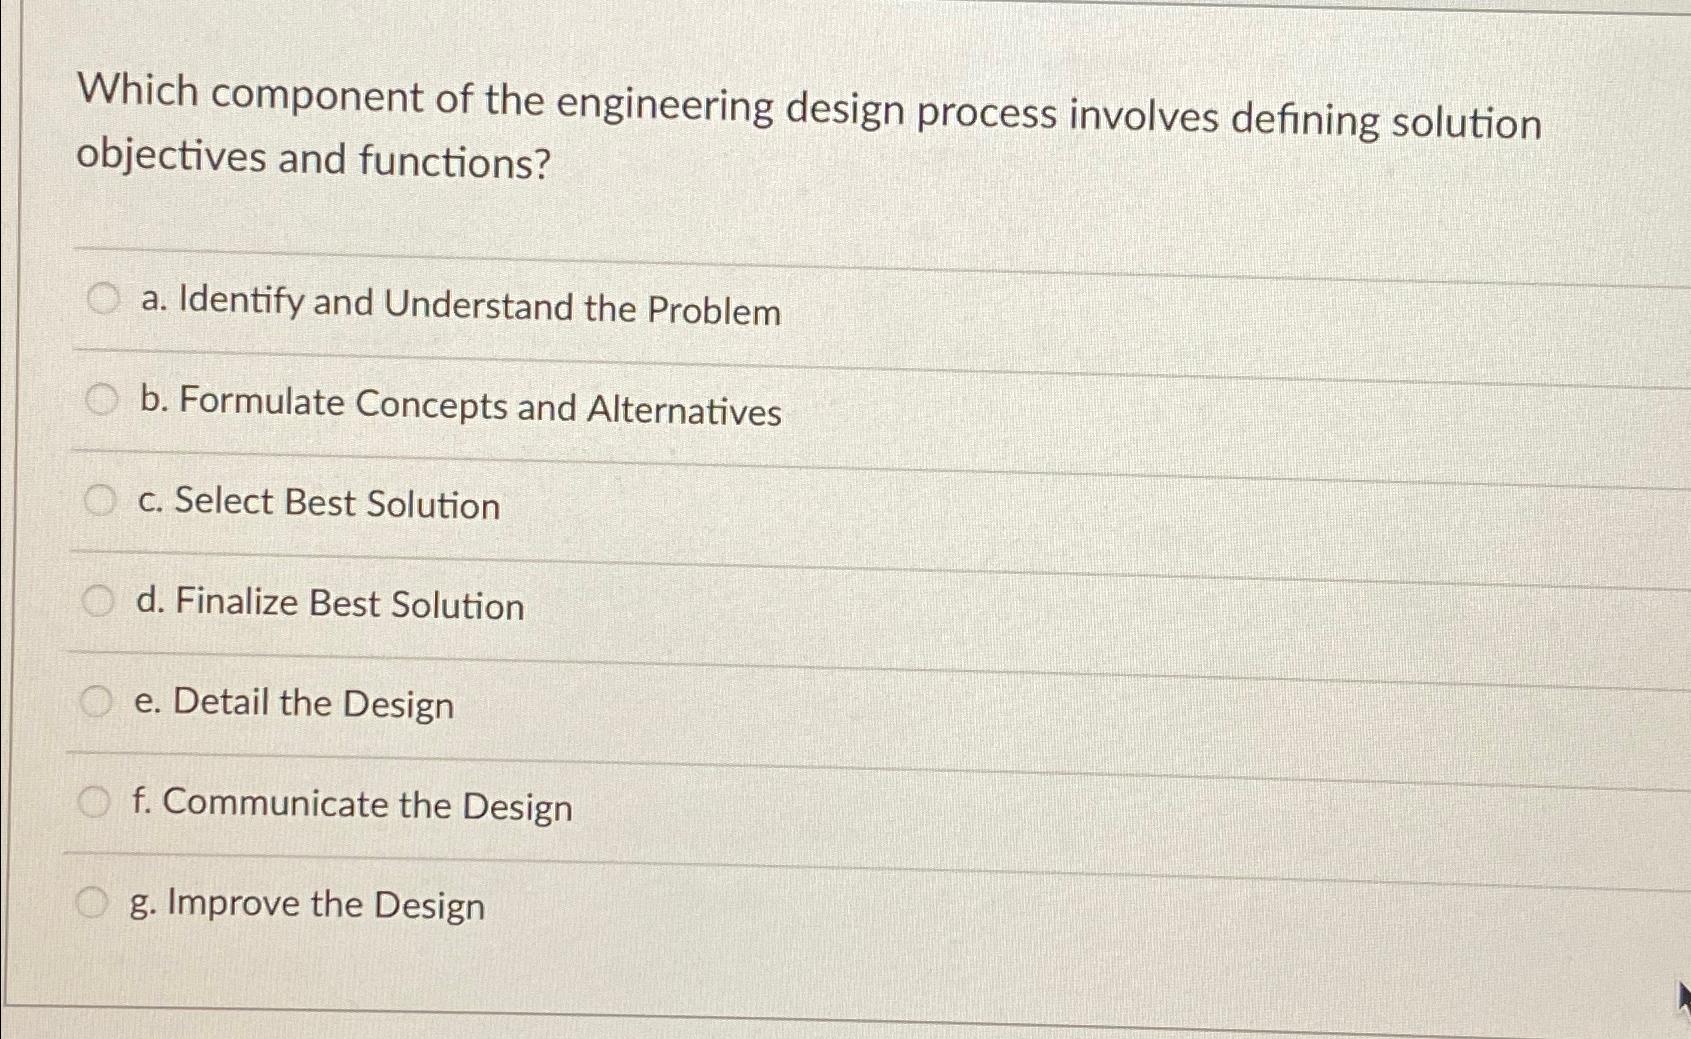Choose 'Improve the Design'

click(x=310, y=905)
